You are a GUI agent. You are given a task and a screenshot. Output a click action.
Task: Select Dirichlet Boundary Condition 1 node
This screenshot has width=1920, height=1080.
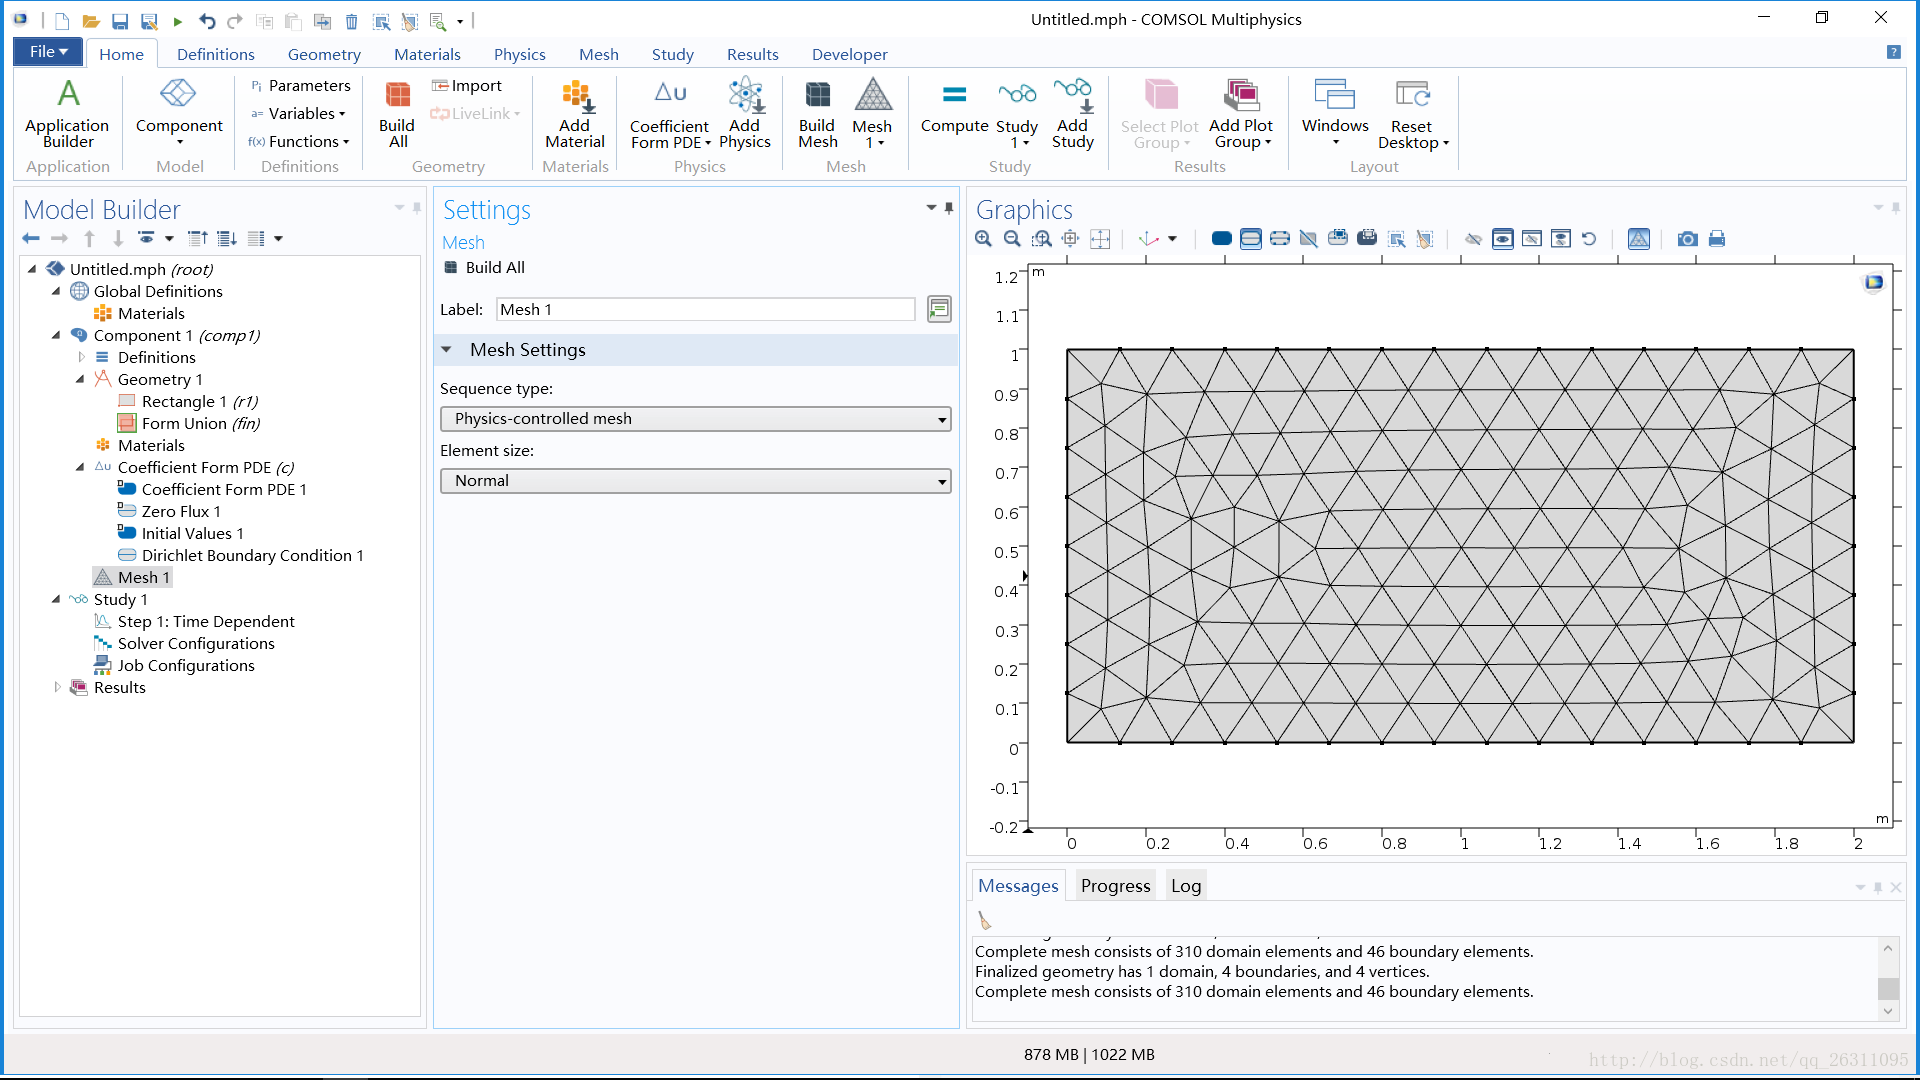(x=240, y=555)
